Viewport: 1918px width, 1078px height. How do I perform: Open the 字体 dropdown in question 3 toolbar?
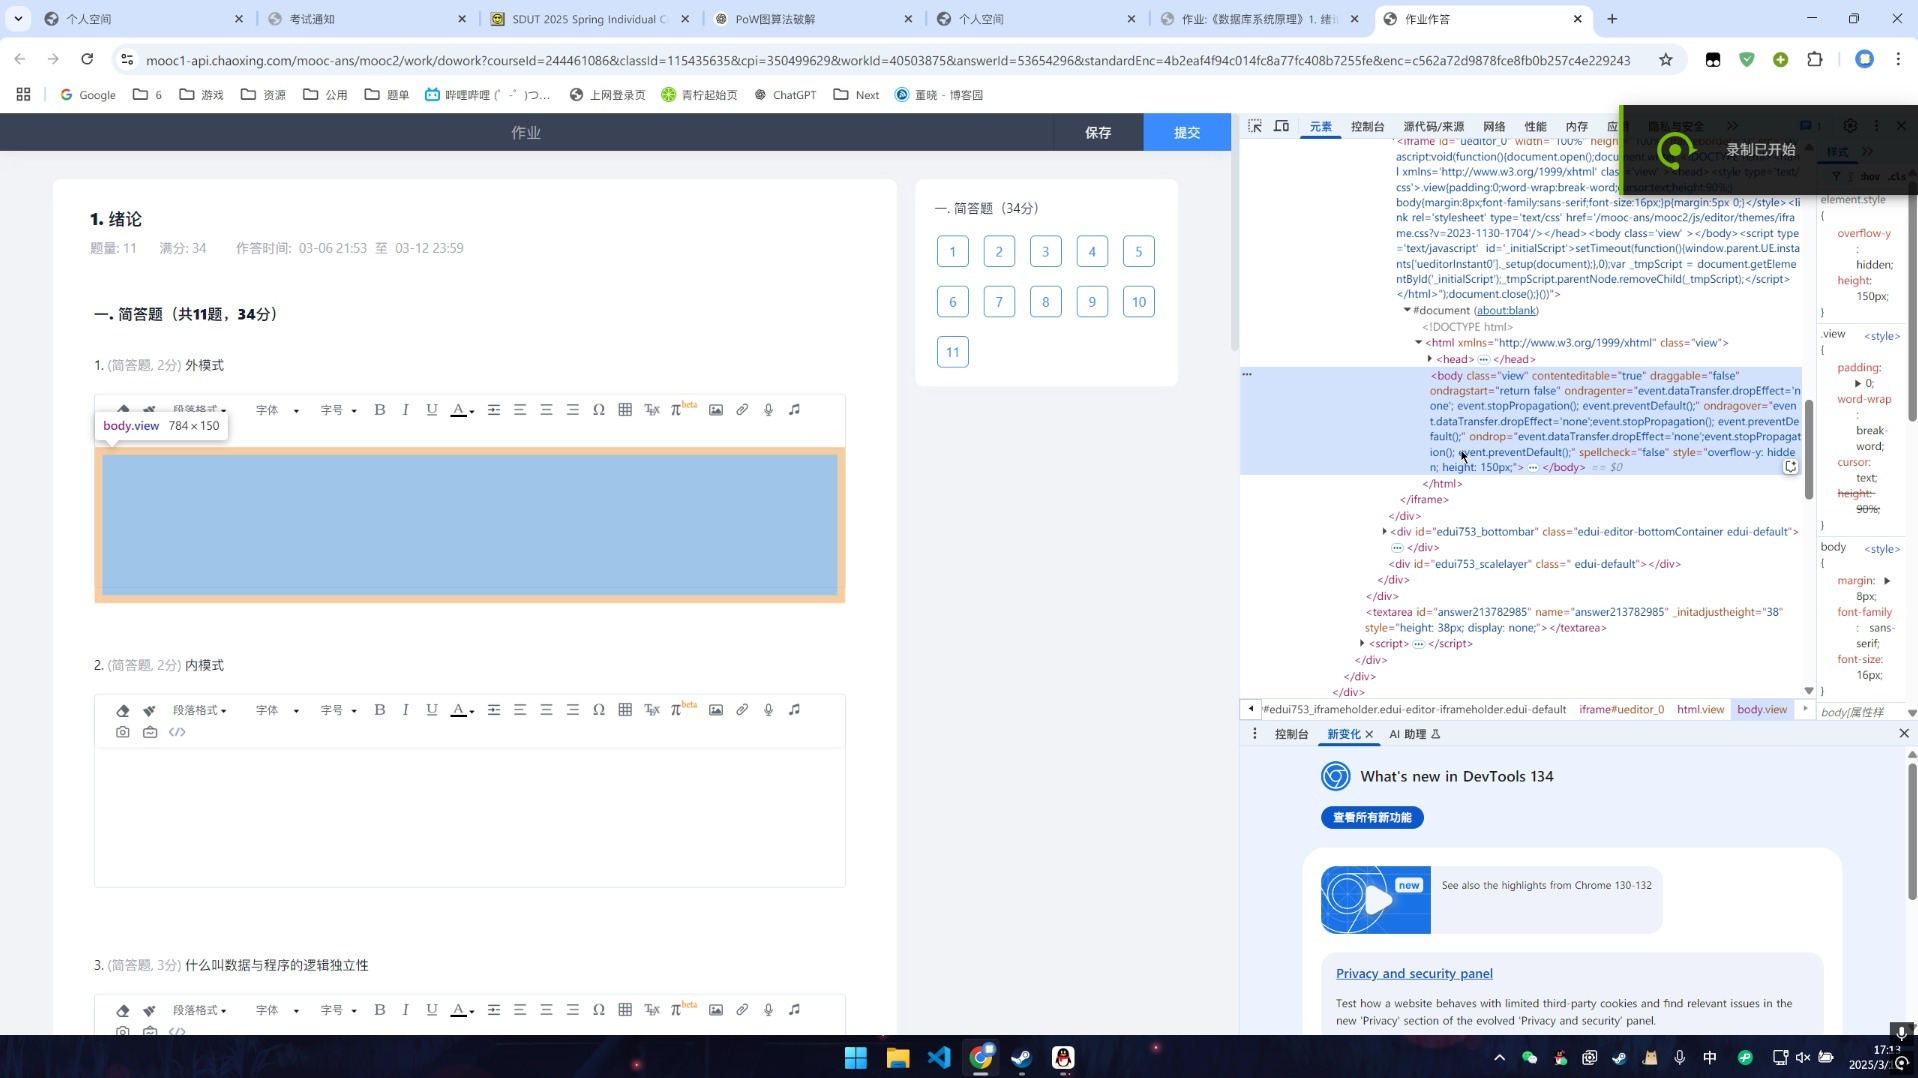coord(277,1010)
